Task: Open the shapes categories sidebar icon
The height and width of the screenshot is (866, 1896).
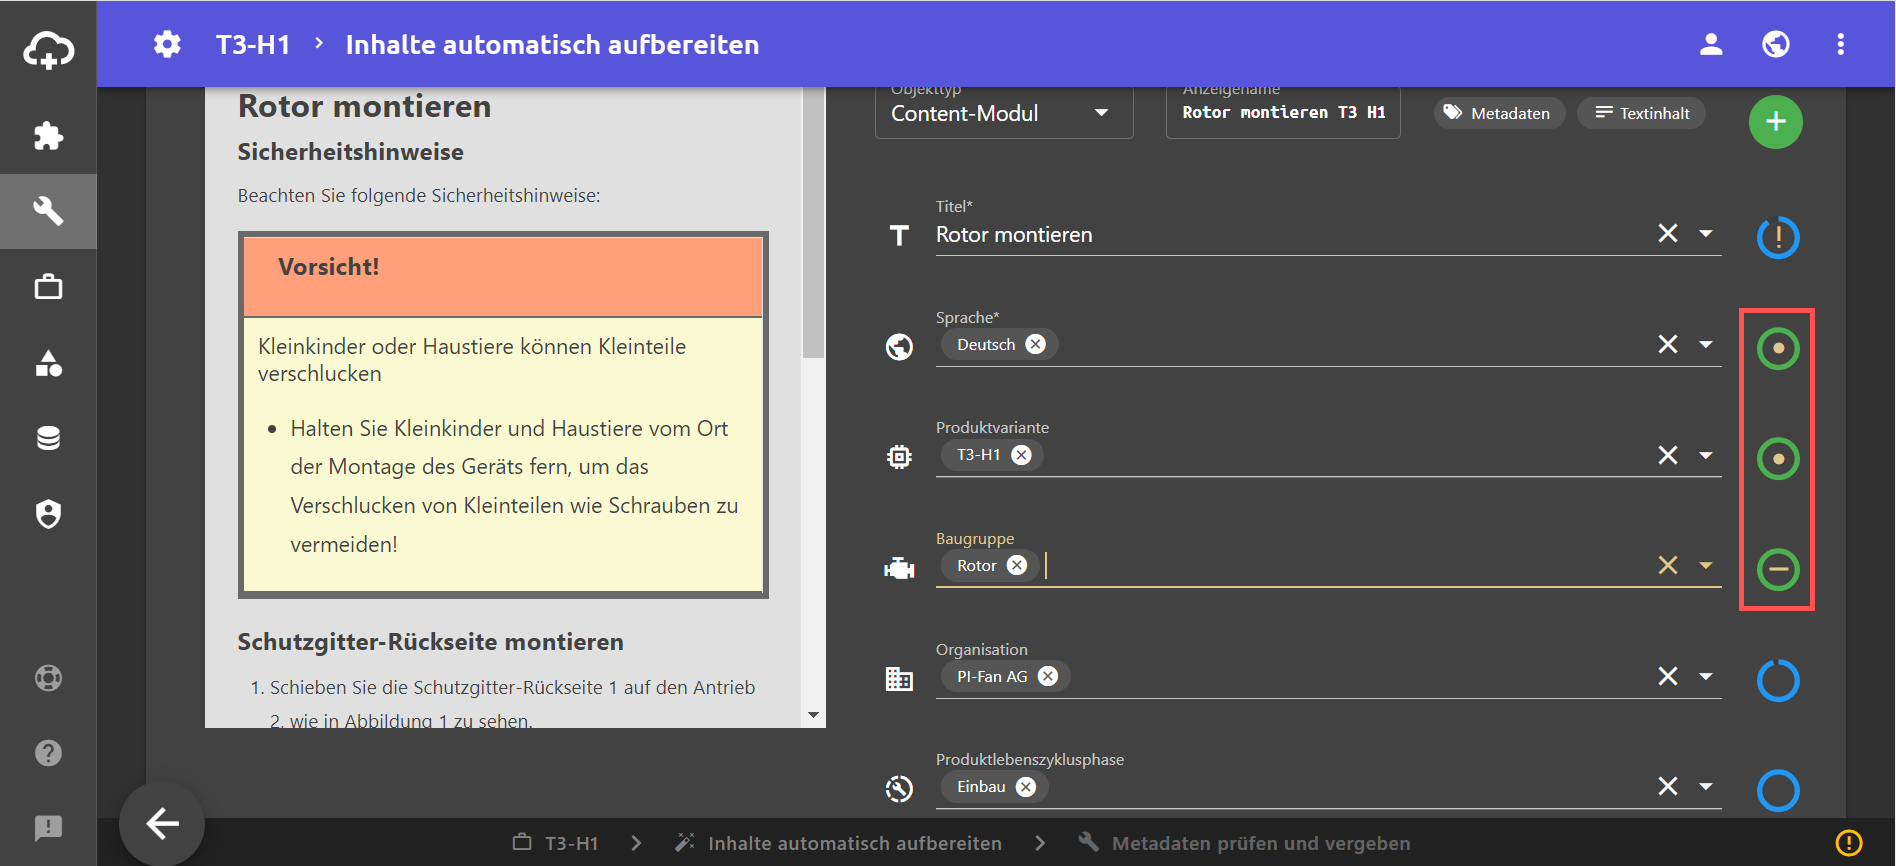Action: click(x=48, y=363)
